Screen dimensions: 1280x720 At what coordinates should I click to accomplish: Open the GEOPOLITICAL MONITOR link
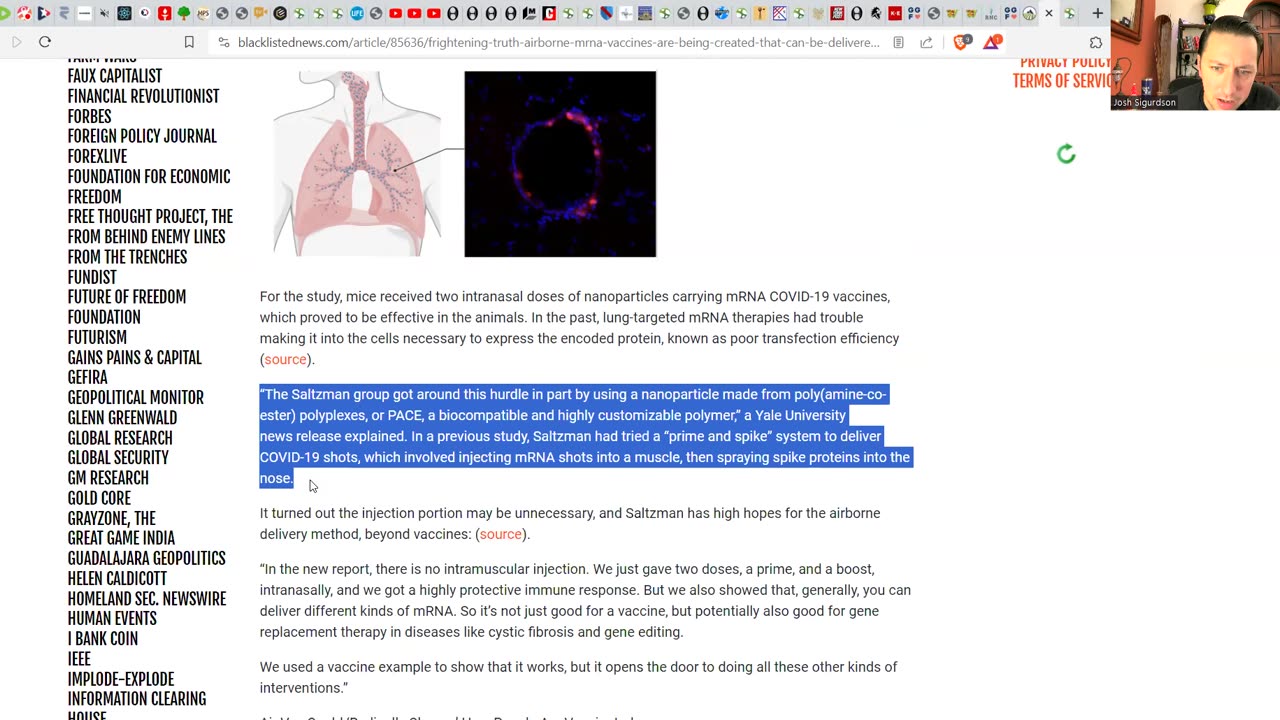[135, 397]
